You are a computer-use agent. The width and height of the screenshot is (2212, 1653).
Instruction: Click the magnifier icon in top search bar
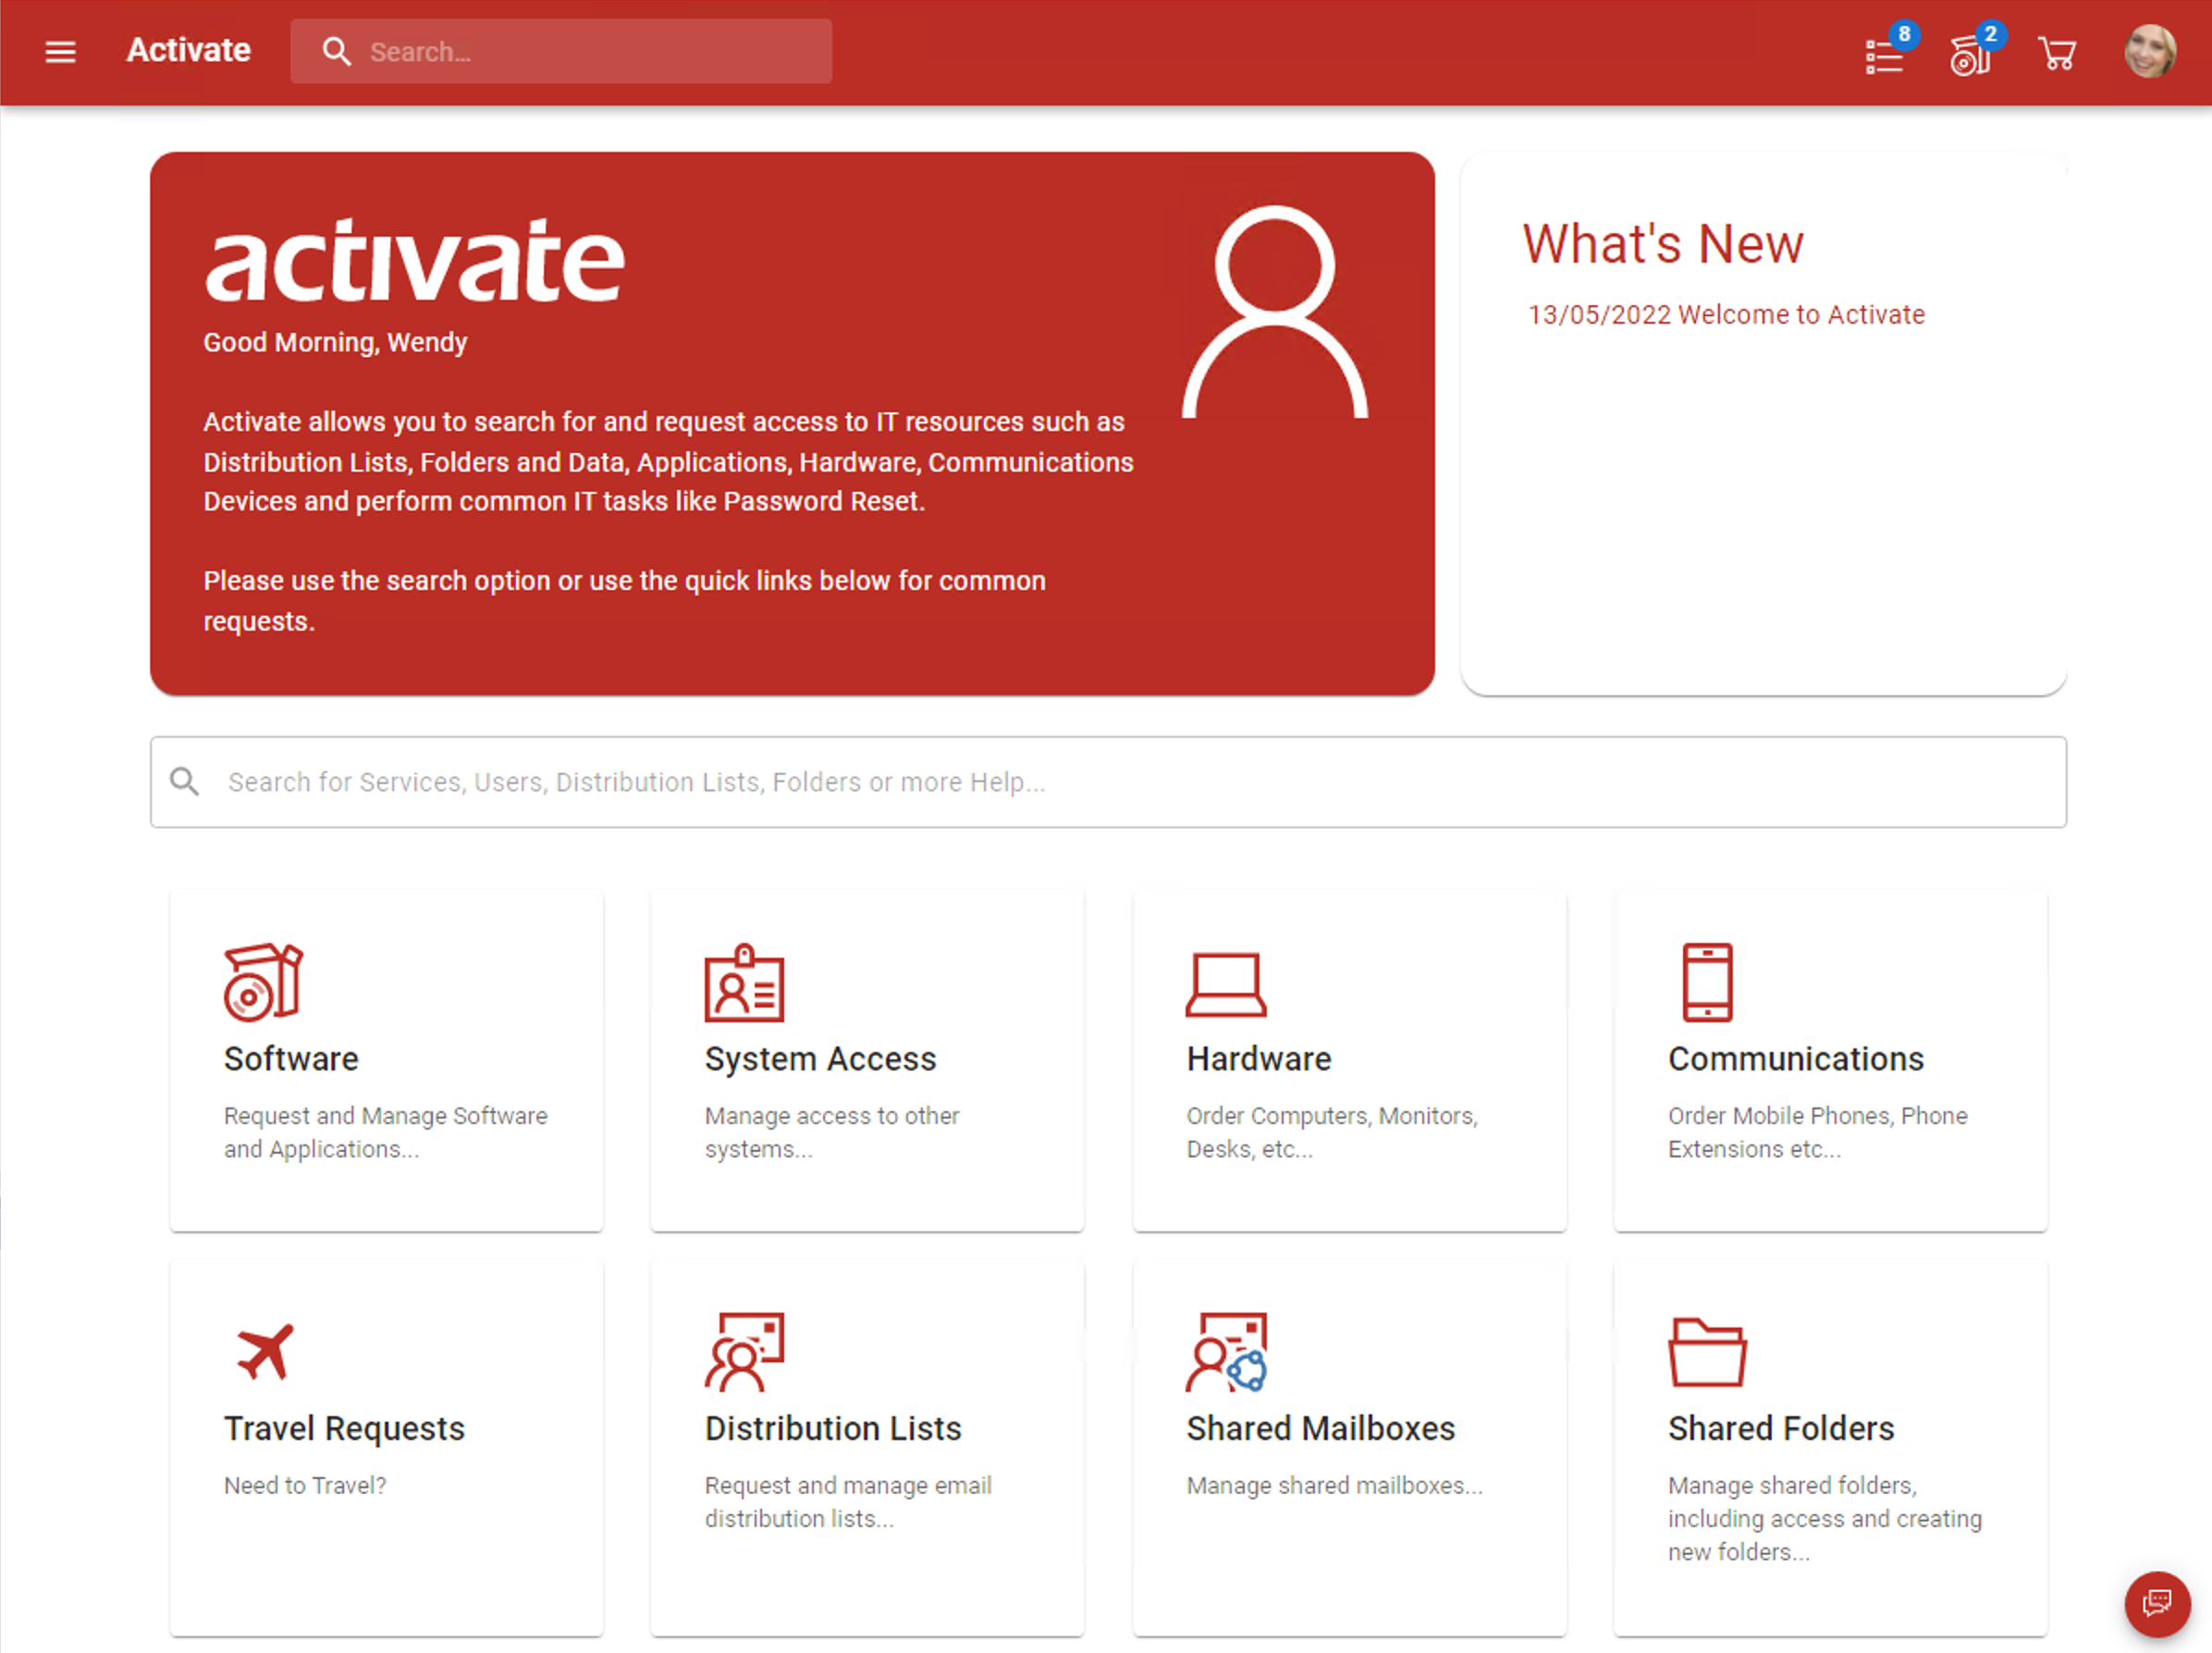click(x=336, y=52)
